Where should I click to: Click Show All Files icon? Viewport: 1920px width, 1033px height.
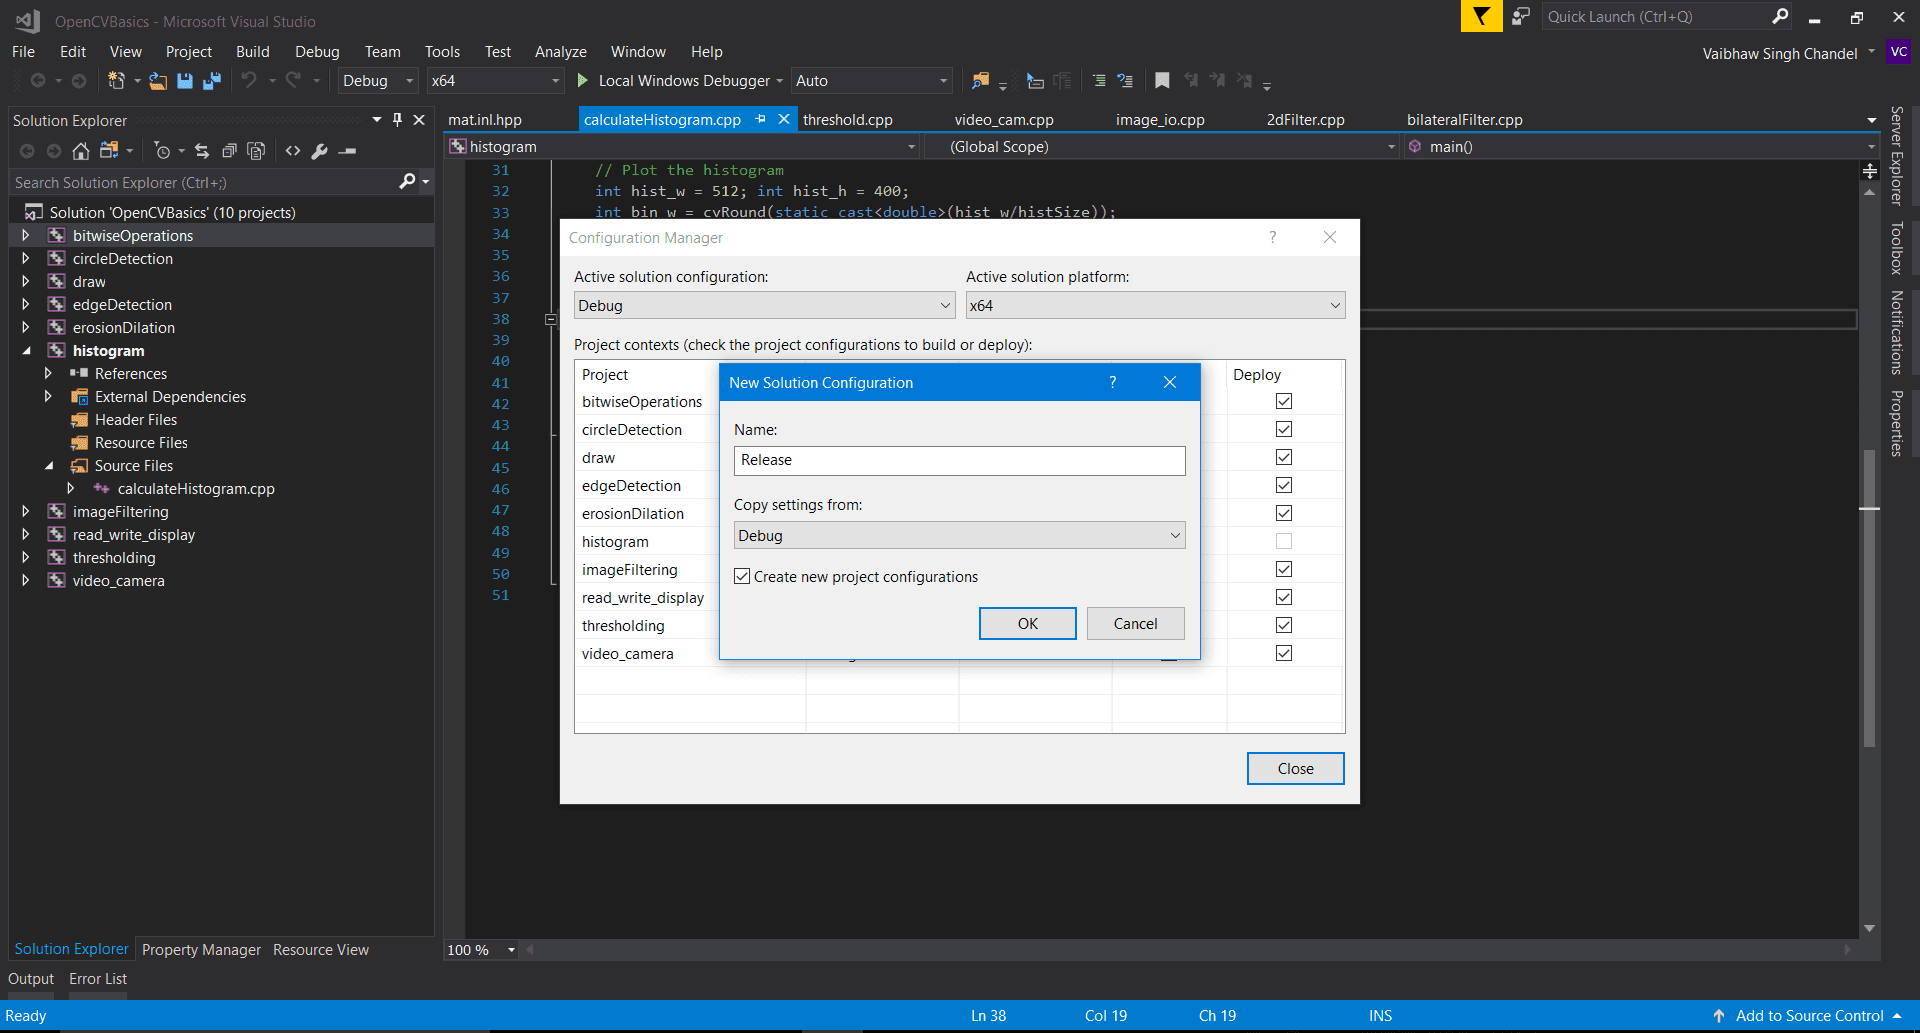tap(256, 151)
